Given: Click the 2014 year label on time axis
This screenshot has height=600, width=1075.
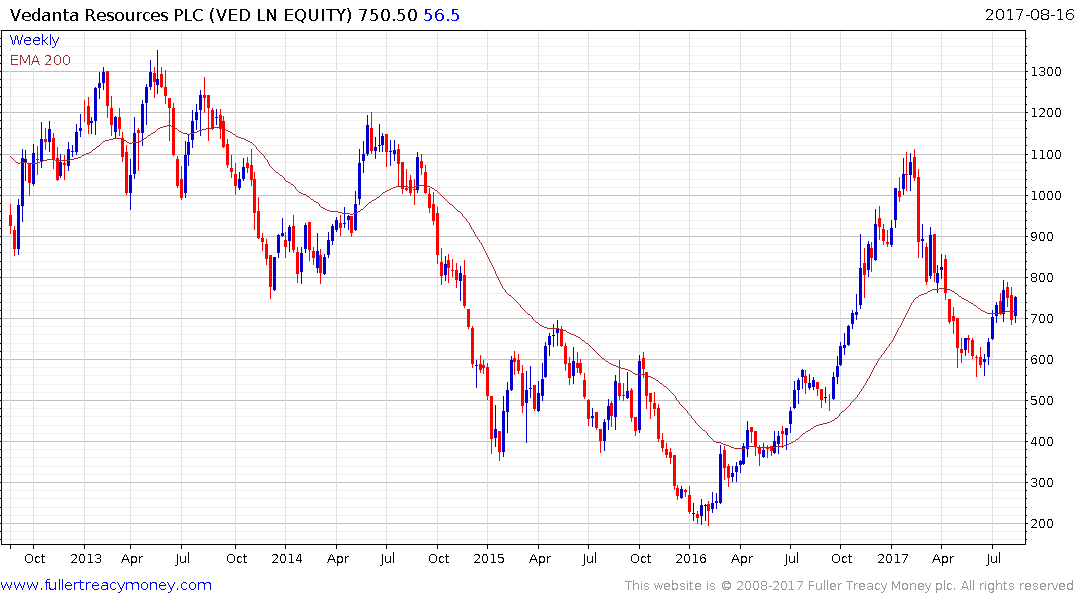Looking at the screenshot, I should [287, 558].
